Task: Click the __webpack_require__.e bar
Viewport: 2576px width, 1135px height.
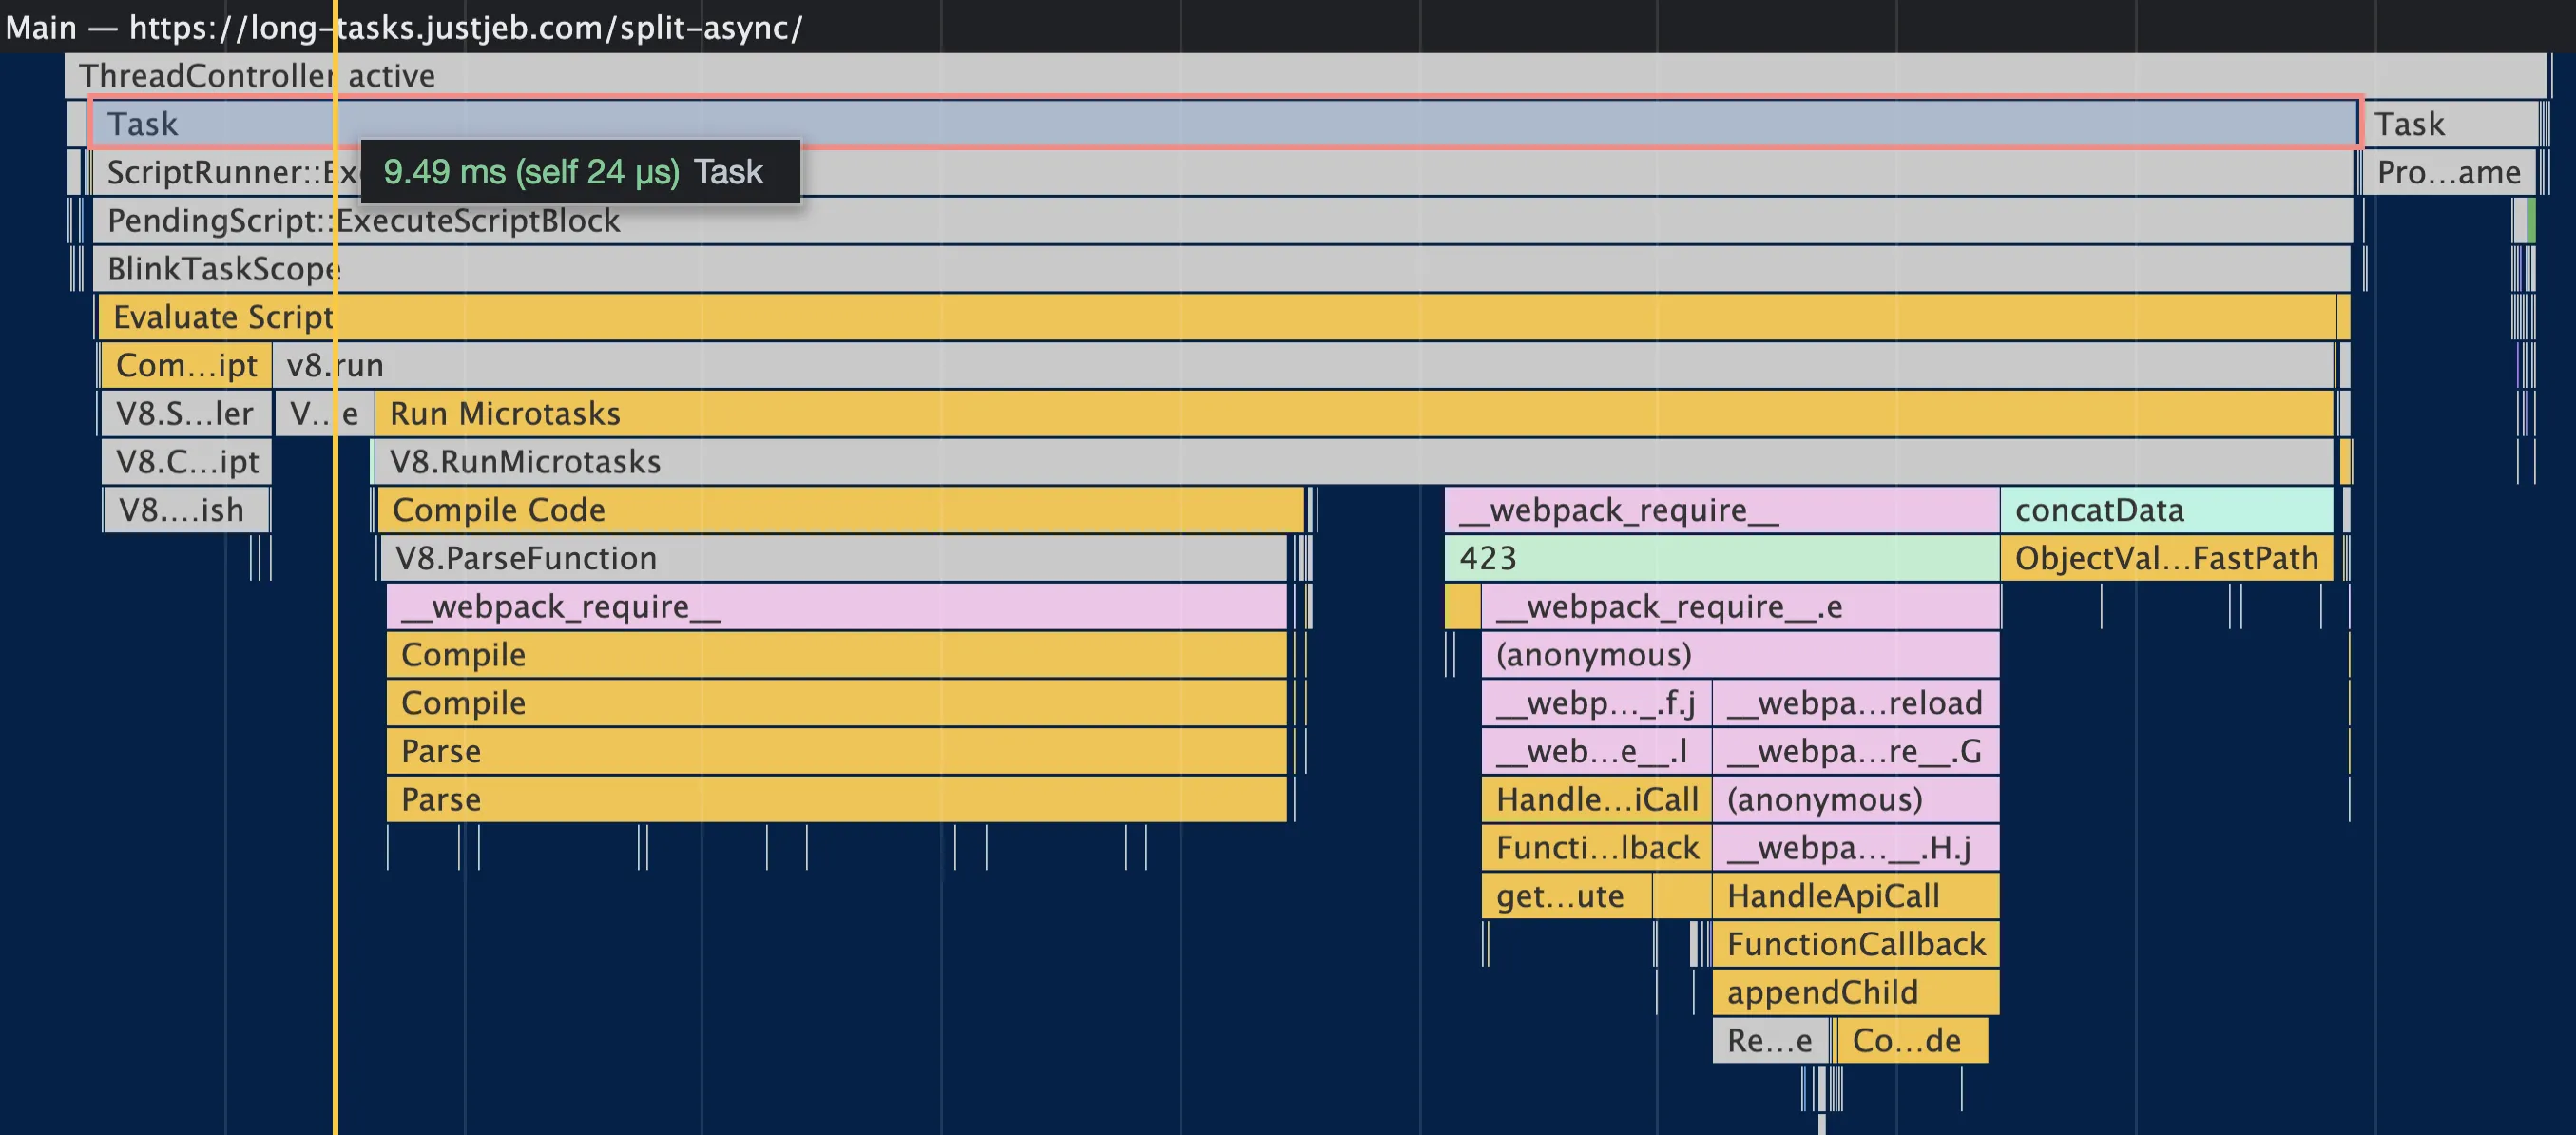Action: pyautogui.click(x=1741, y=607)
